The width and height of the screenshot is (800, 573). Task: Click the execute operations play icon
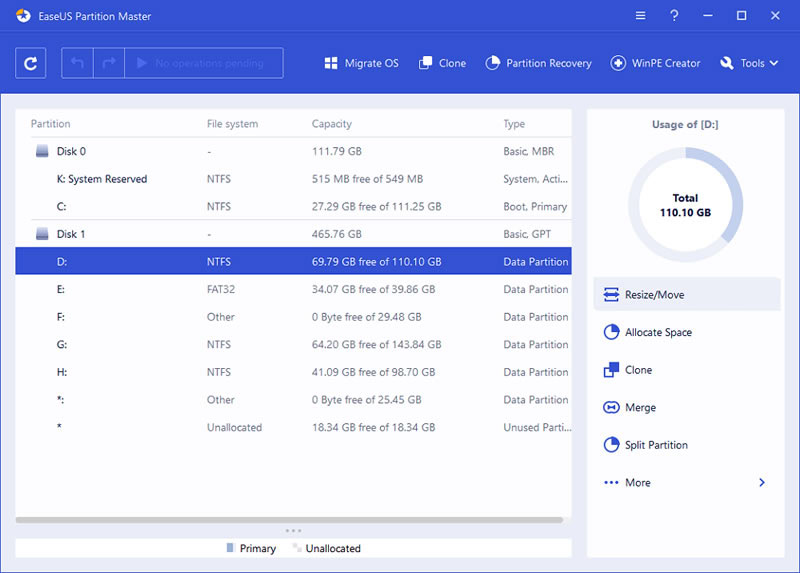pyautogui.click(x=142, y=63)
